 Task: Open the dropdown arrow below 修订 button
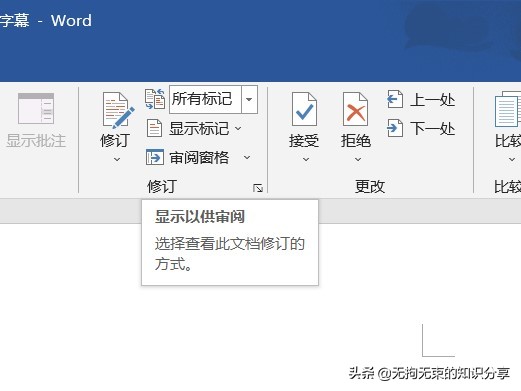pos(117,160)
